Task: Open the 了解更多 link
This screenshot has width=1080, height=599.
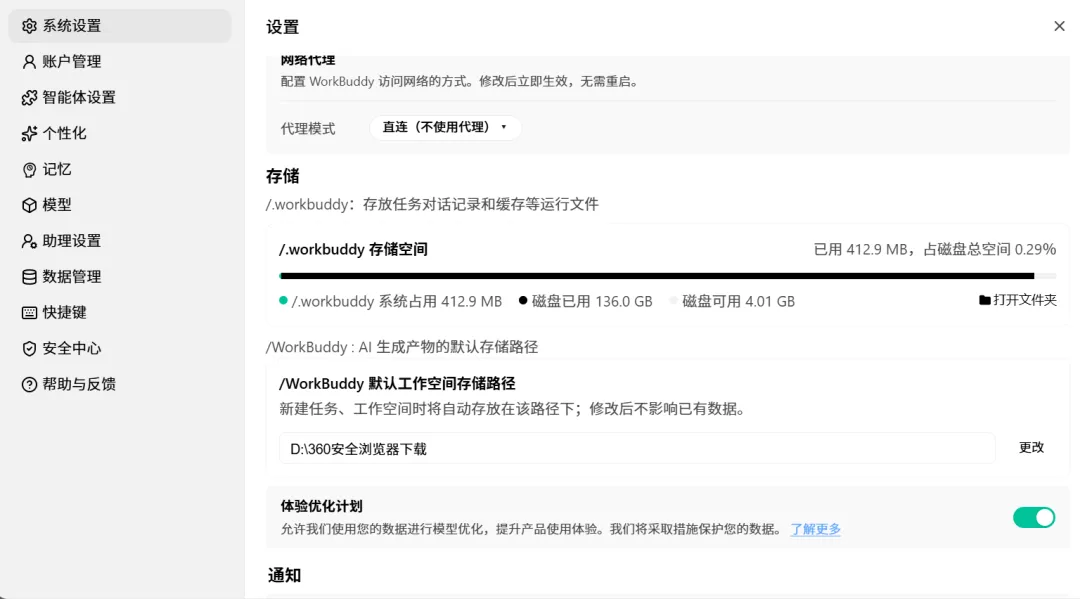Action: (816, 529)
